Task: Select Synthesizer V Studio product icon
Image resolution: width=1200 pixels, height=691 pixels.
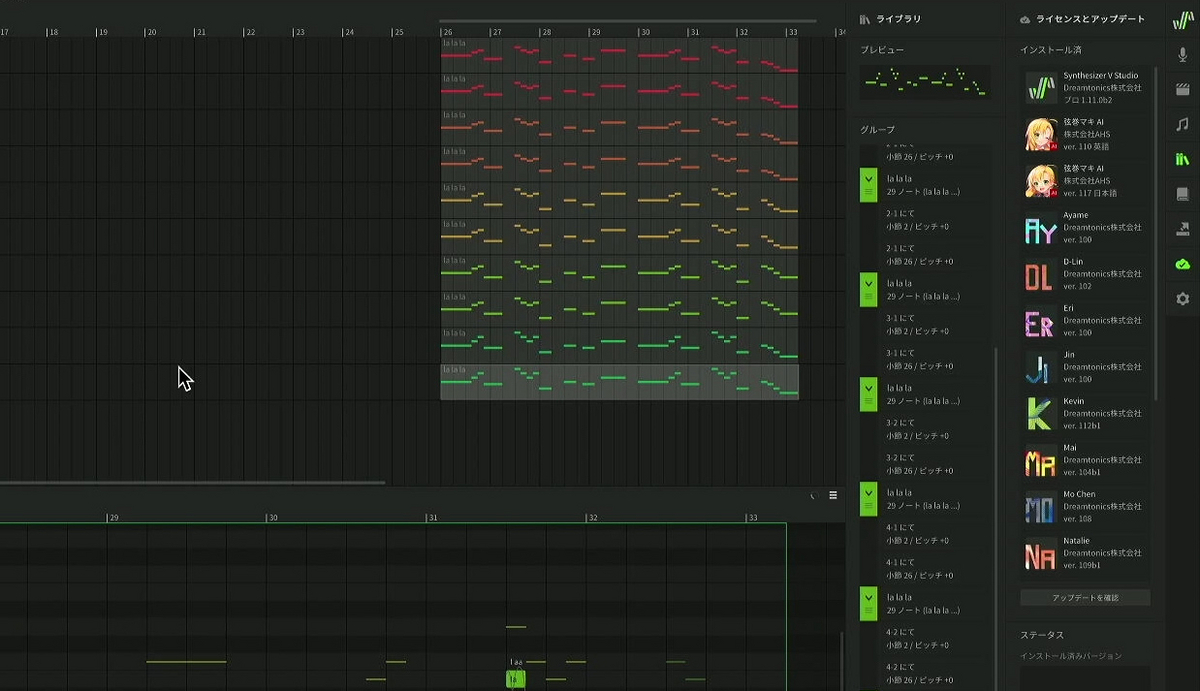Action: (x=1041, y=88)
